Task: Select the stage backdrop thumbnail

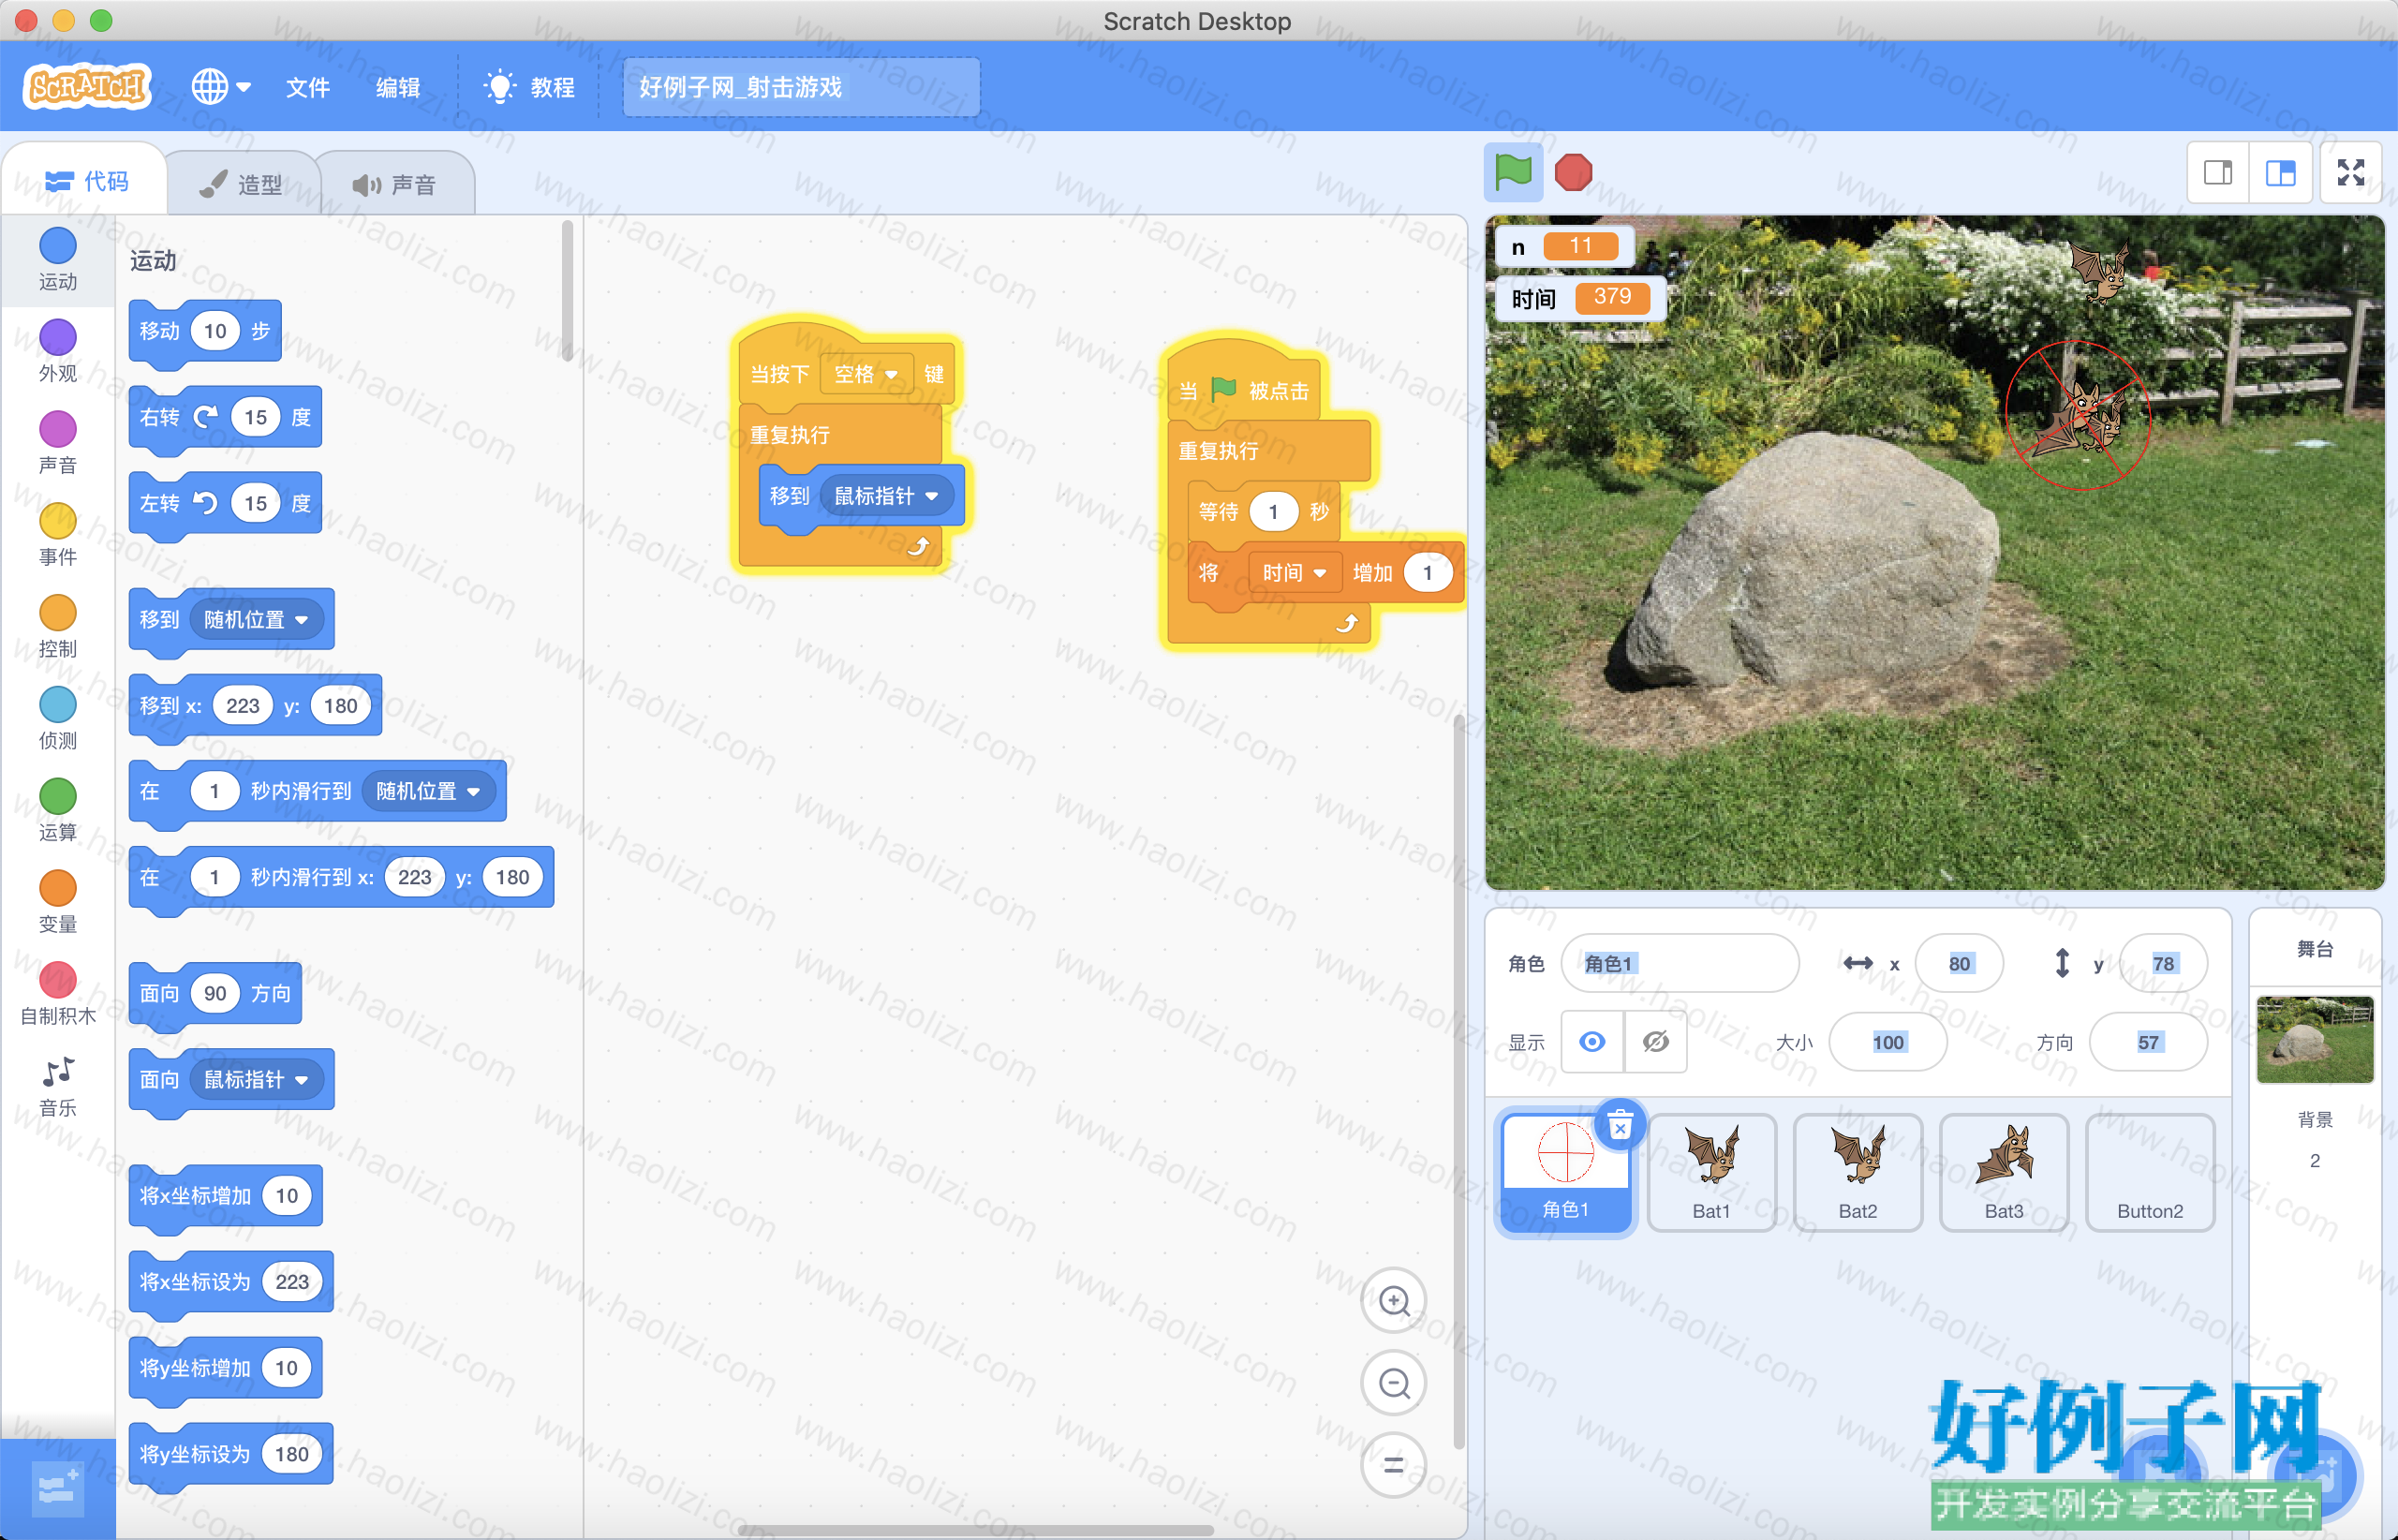Action: tap(2314, 1040)
